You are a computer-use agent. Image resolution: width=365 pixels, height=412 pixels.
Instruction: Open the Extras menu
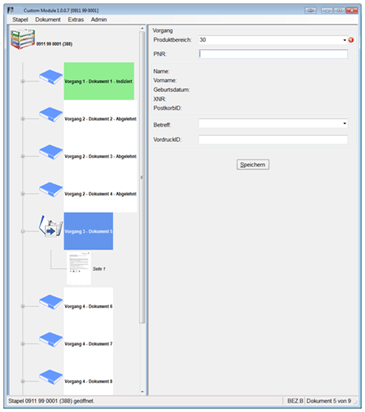76,20
